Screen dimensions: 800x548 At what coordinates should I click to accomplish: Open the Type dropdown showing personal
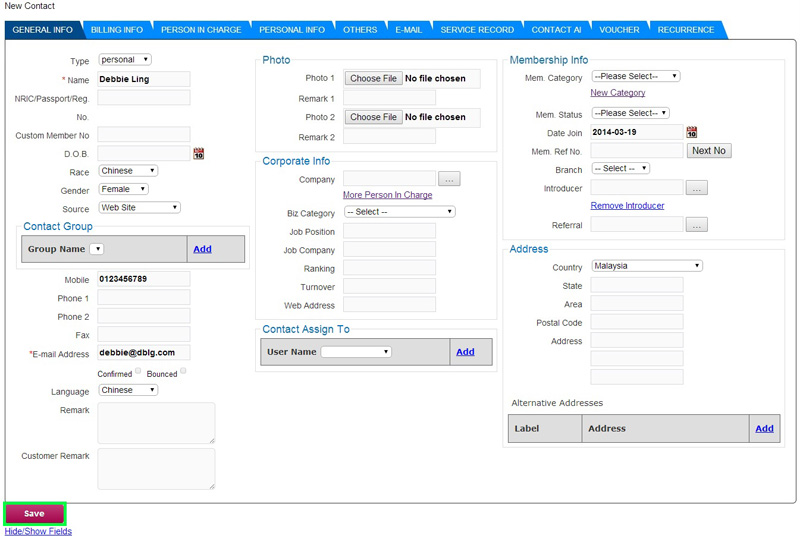(x=125, y=60)
